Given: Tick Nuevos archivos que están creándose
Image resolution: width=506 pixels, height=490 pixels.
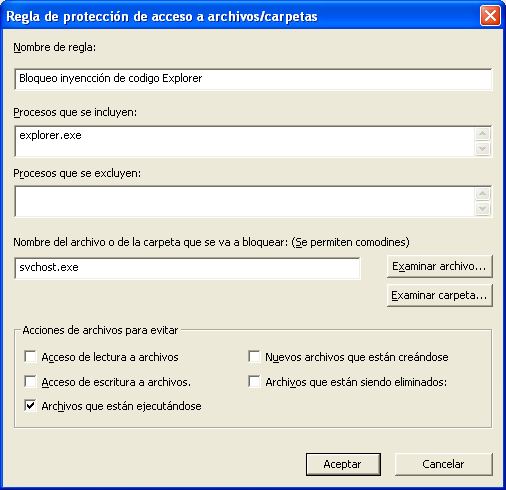Looking at the screenshot, I should 254,357.
